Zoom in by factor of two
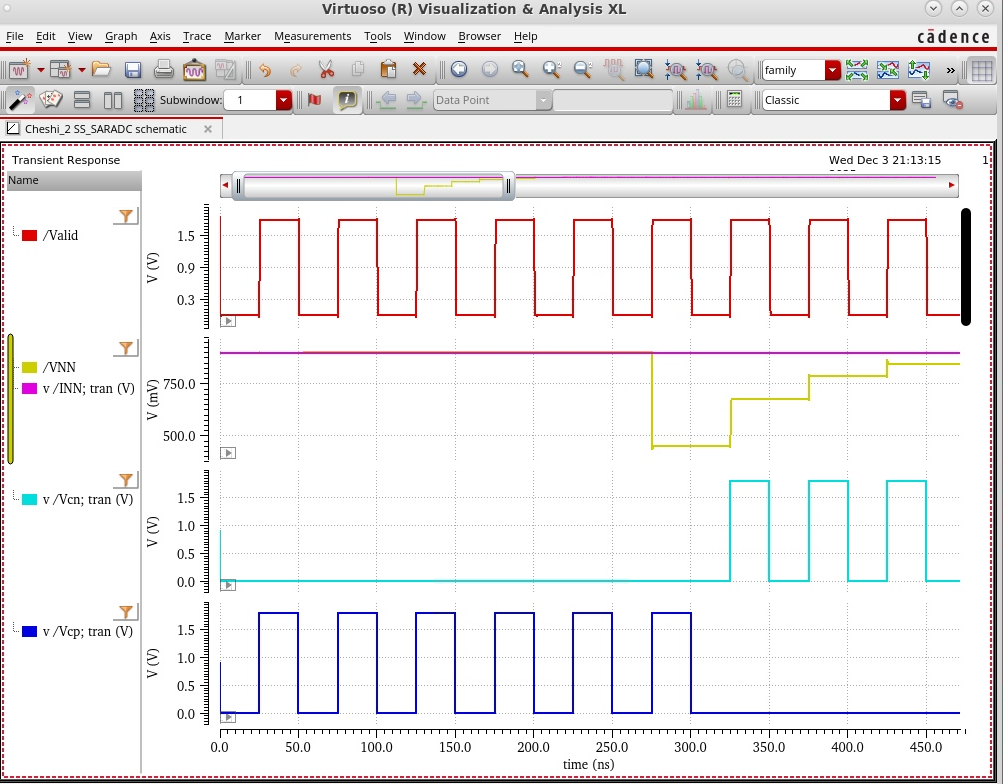Viewport: 1003px width, 784px height. pyautogui.click(x=551, y=69)
